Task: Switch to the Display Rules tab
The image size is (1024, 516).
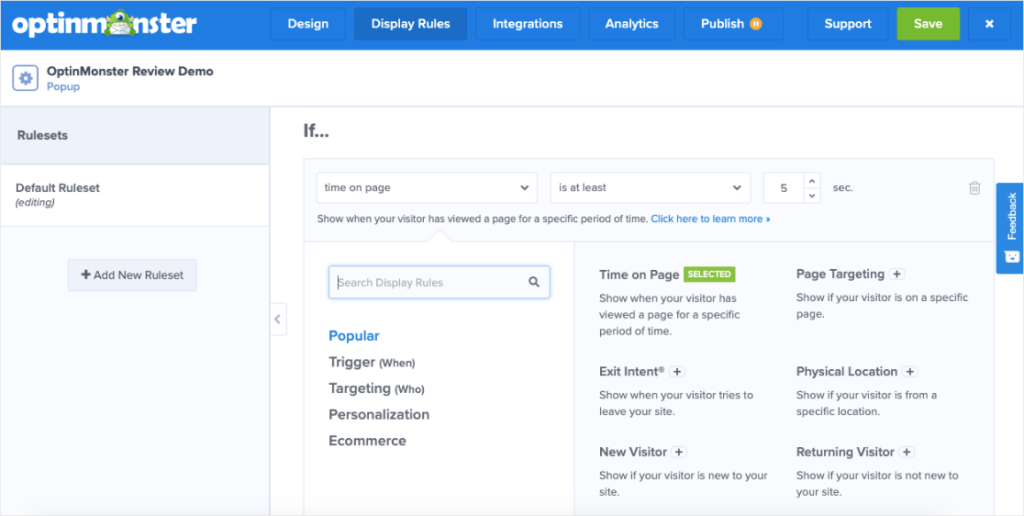Action: [410, 24]
